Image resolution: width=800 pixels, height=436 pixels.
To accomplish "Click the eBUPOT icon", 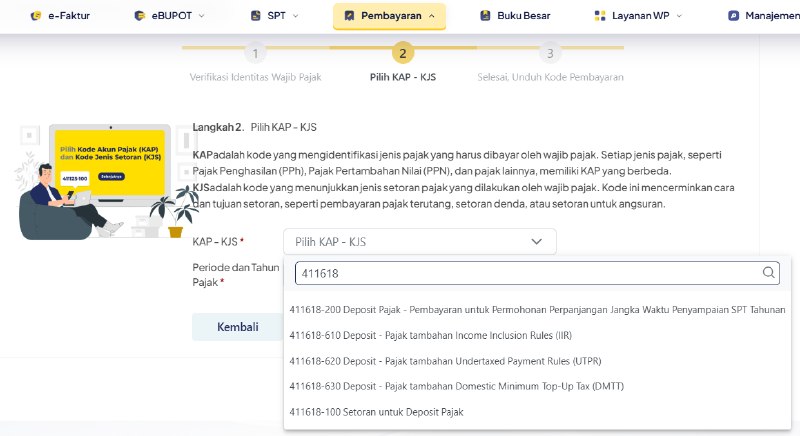I will coord(139,16).
